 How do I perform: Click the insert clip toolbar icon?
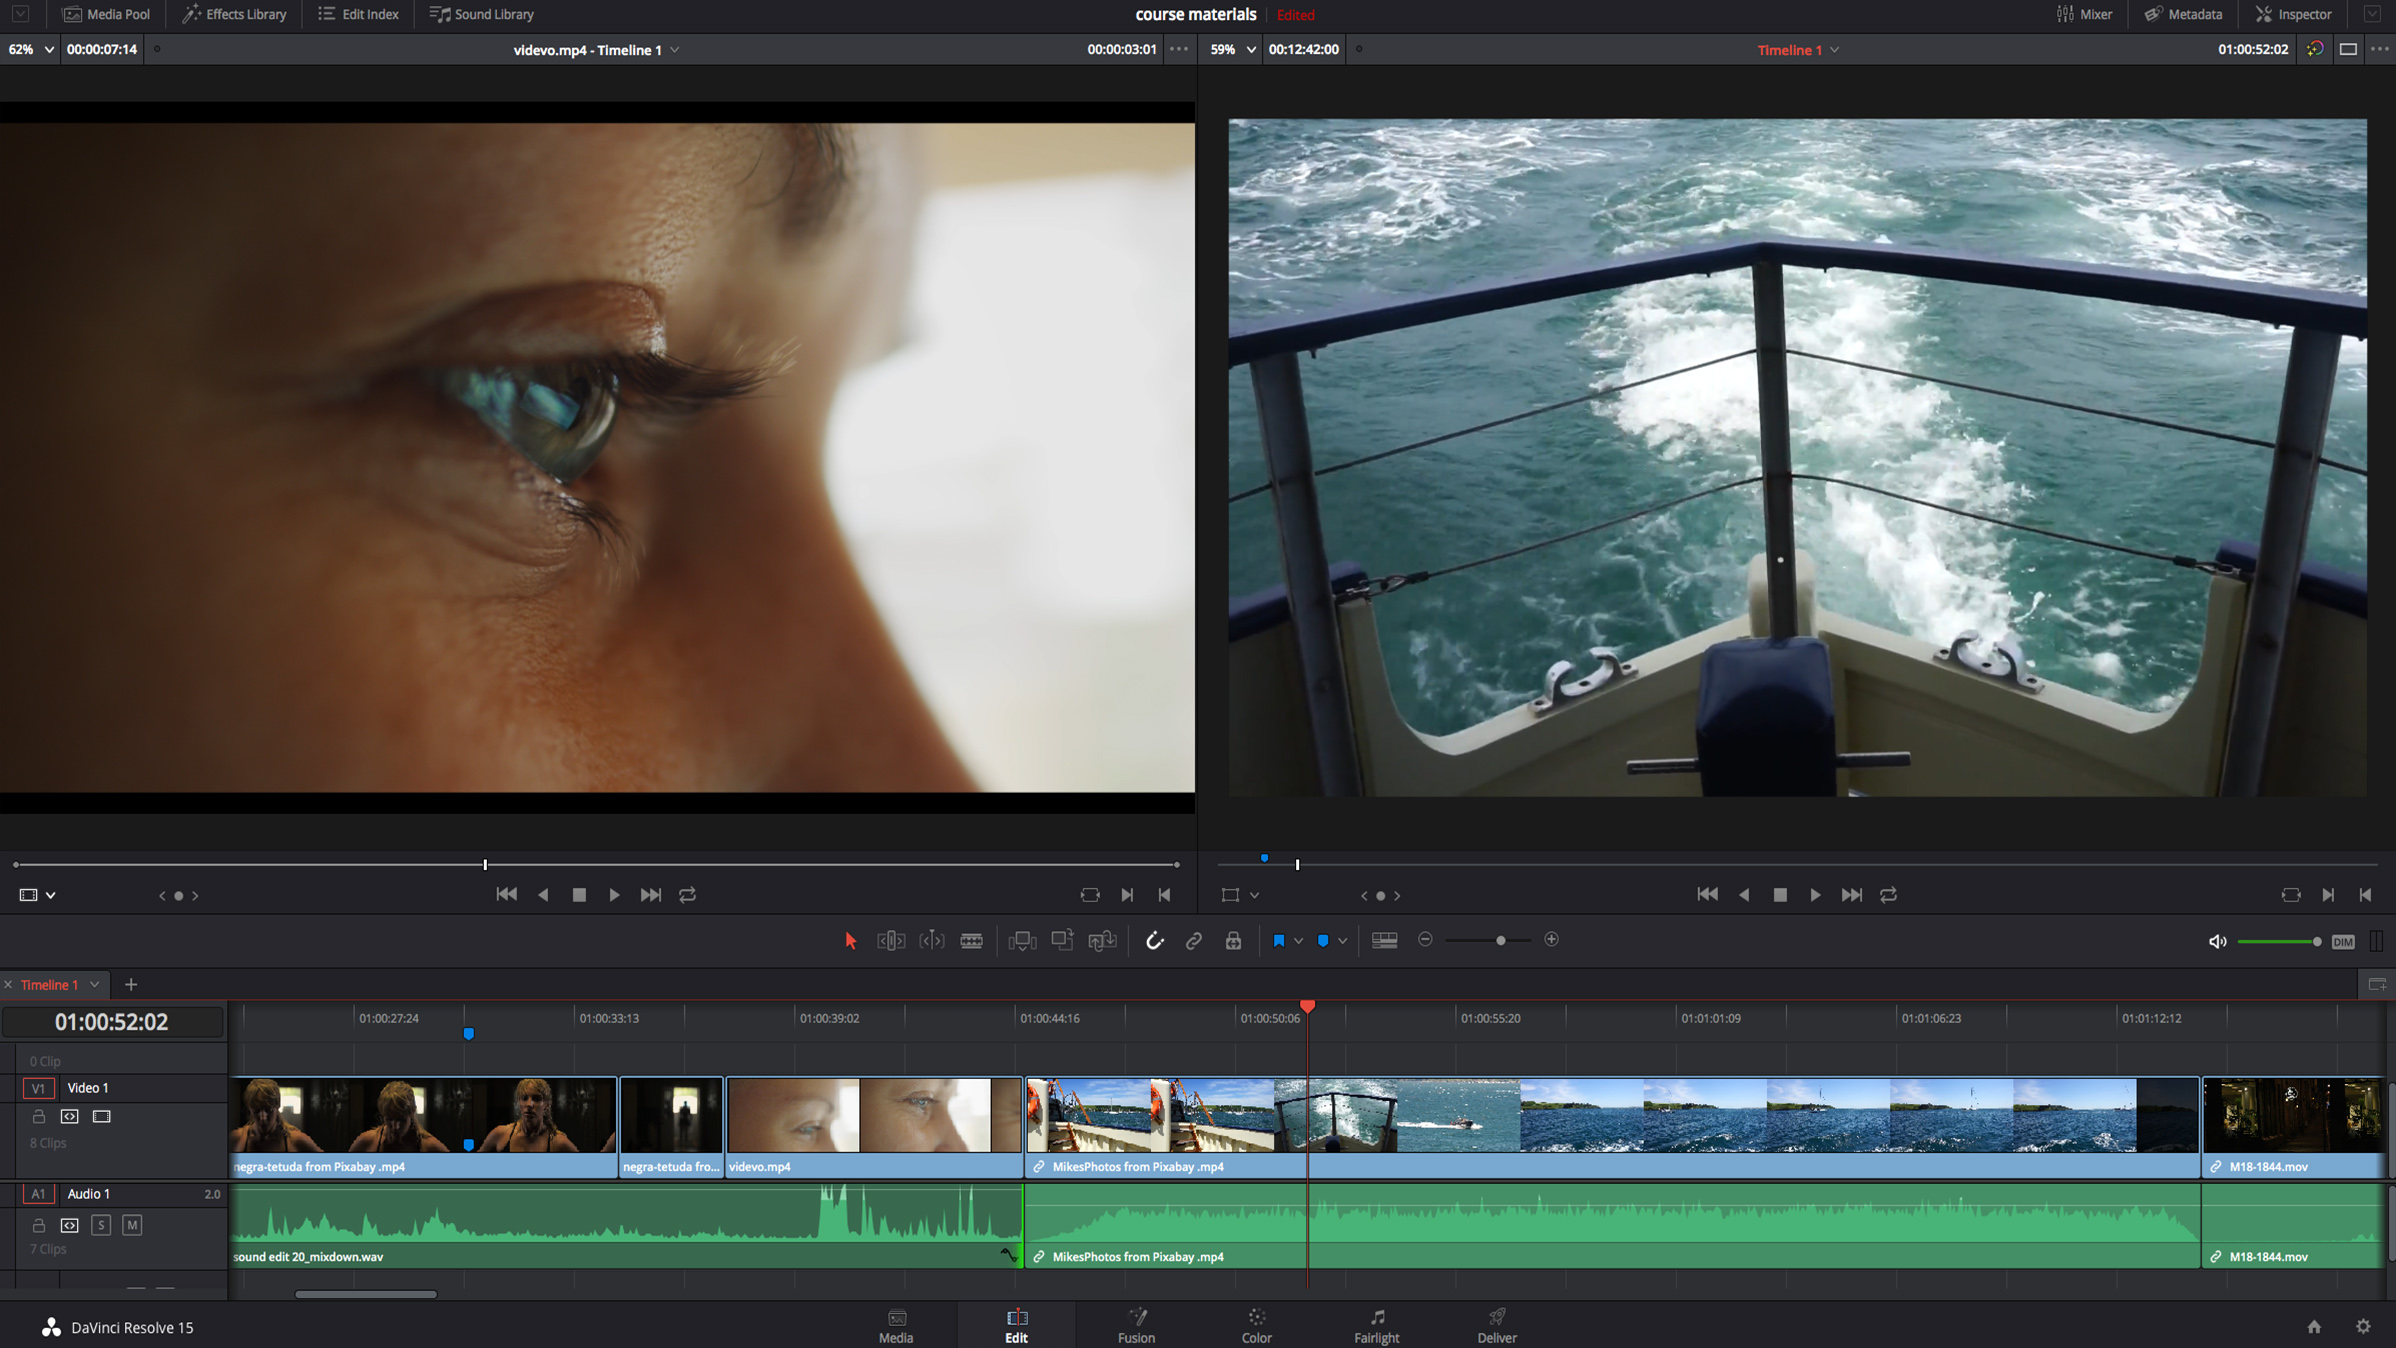(x=1022, y=941)
